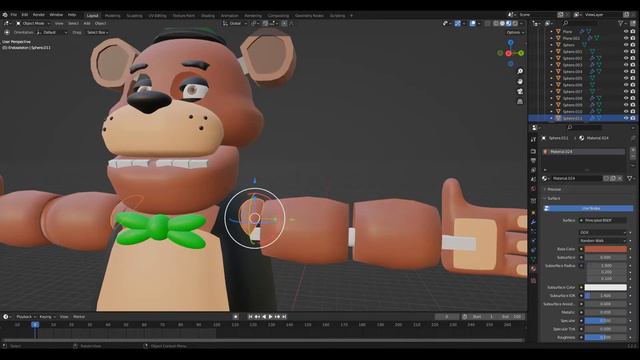Open the Principled BSDF surface selector
This screenshot has height=360, width=640.
pos(602,220)
